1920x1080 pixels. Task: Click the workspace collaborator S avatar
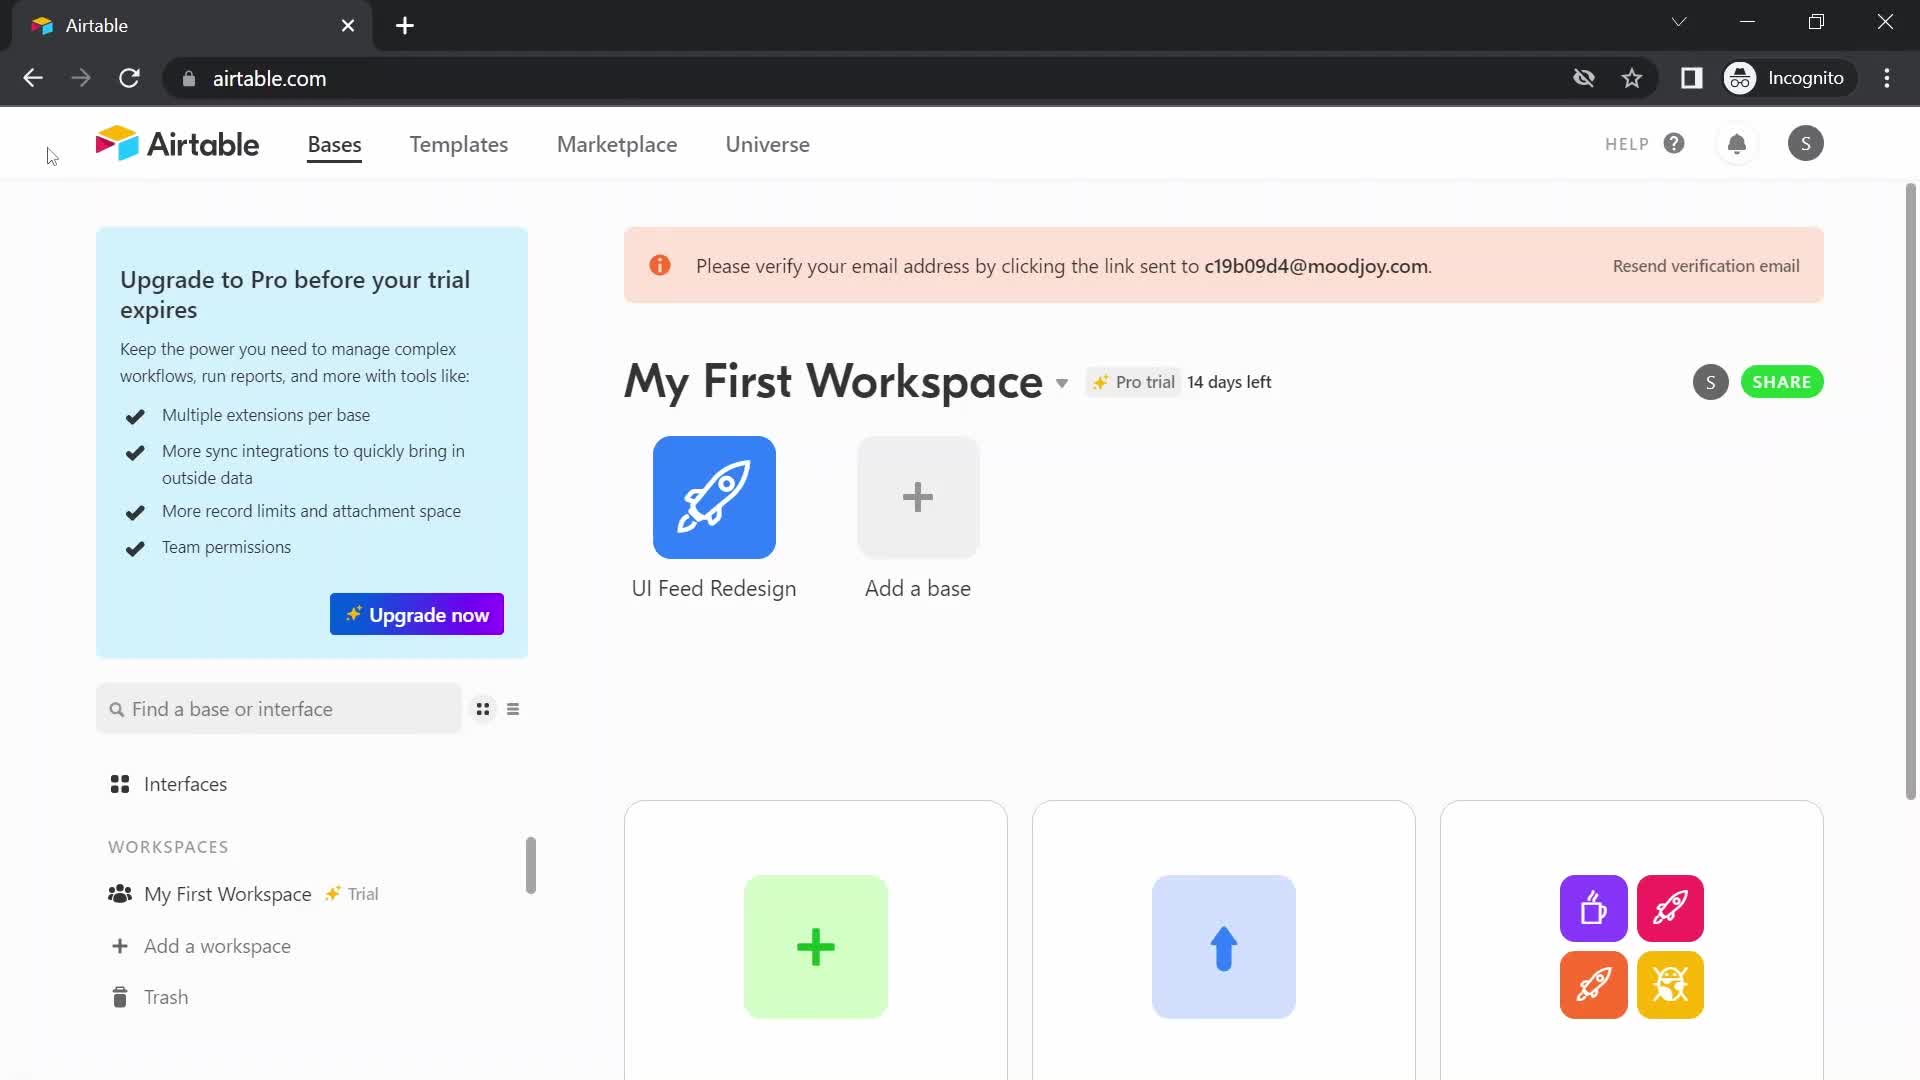click(x=1710, y=382)
